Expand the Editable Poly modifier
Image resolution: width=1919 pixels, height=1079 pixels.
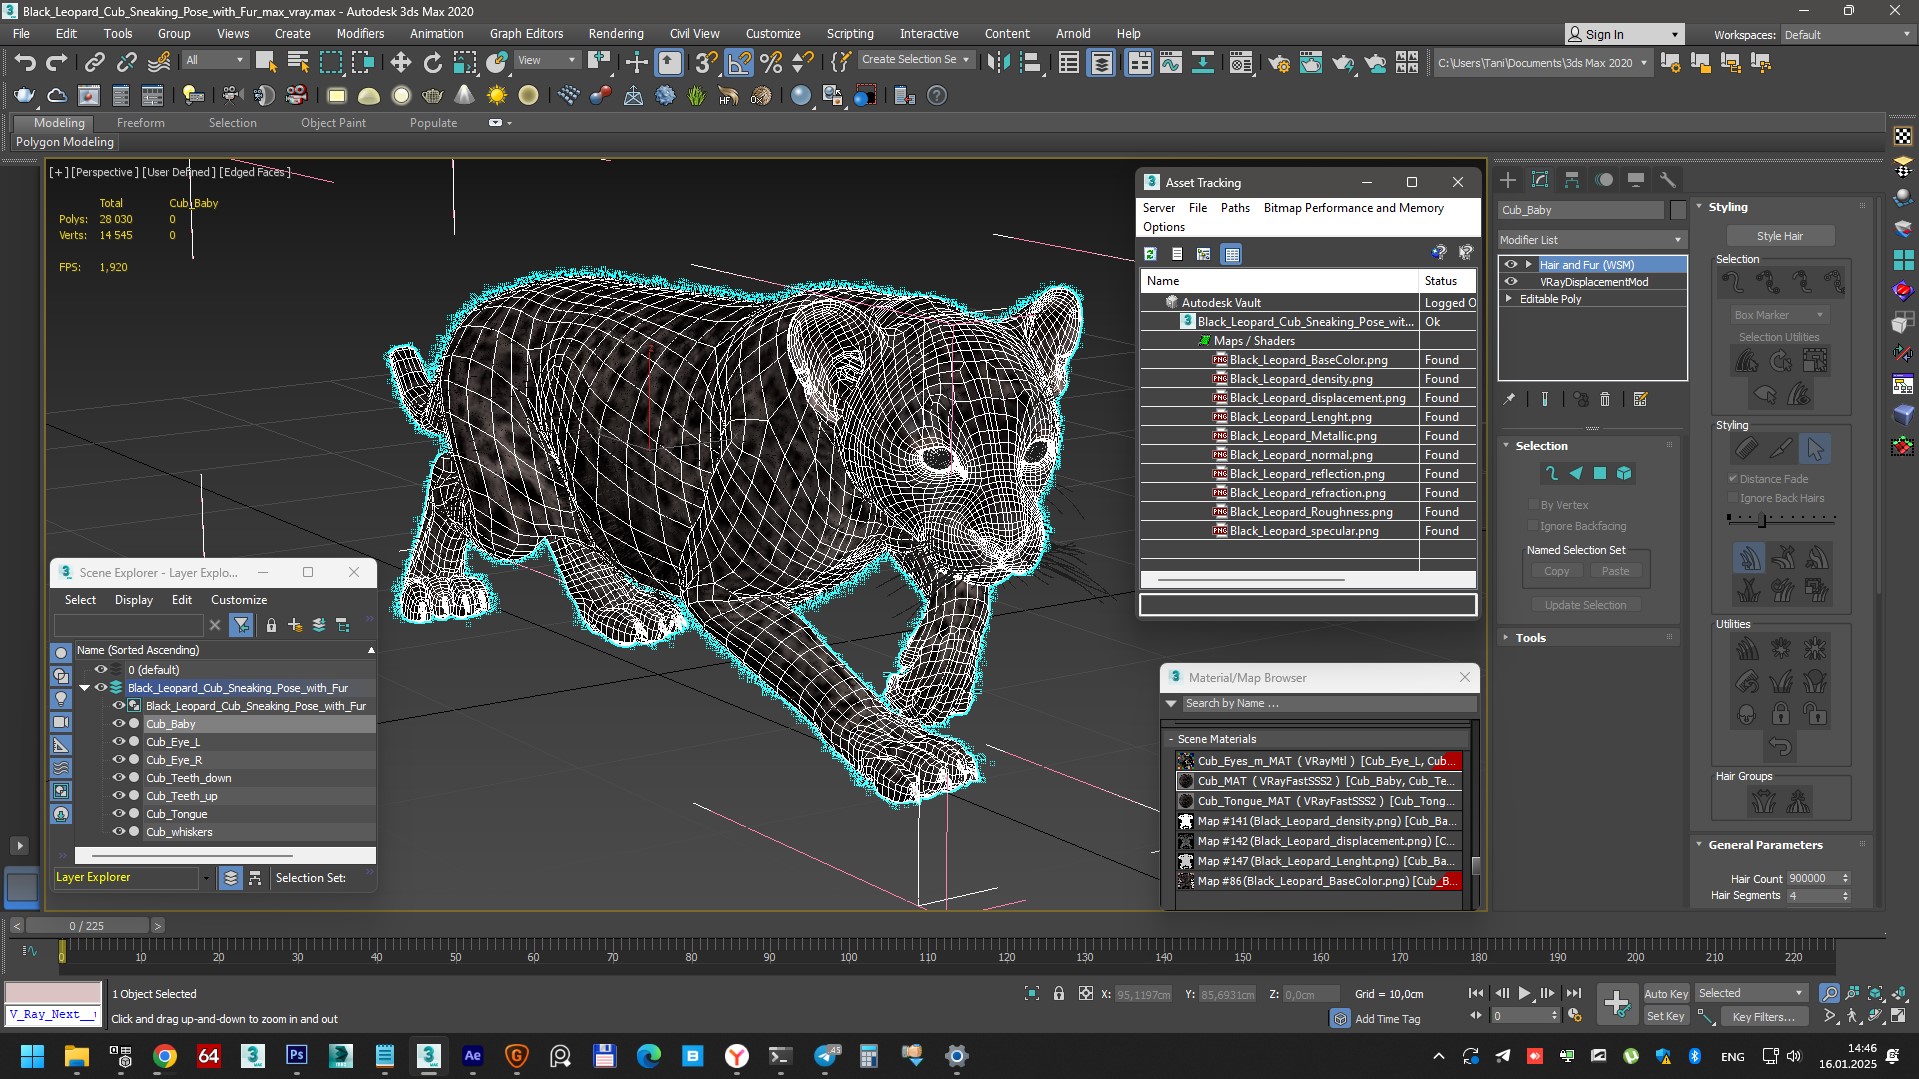click(x=1509, y=299)
